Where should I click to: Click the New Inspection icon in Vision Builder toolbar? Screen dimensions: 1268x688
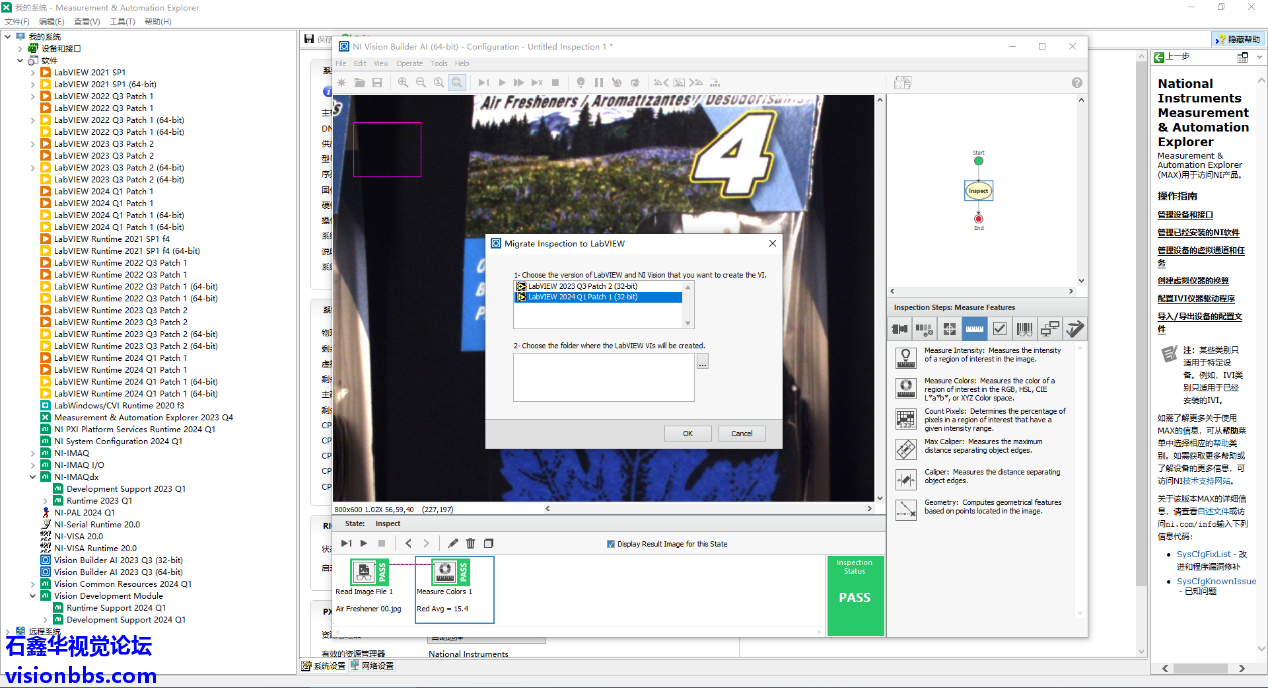click(x=342, y=83)
